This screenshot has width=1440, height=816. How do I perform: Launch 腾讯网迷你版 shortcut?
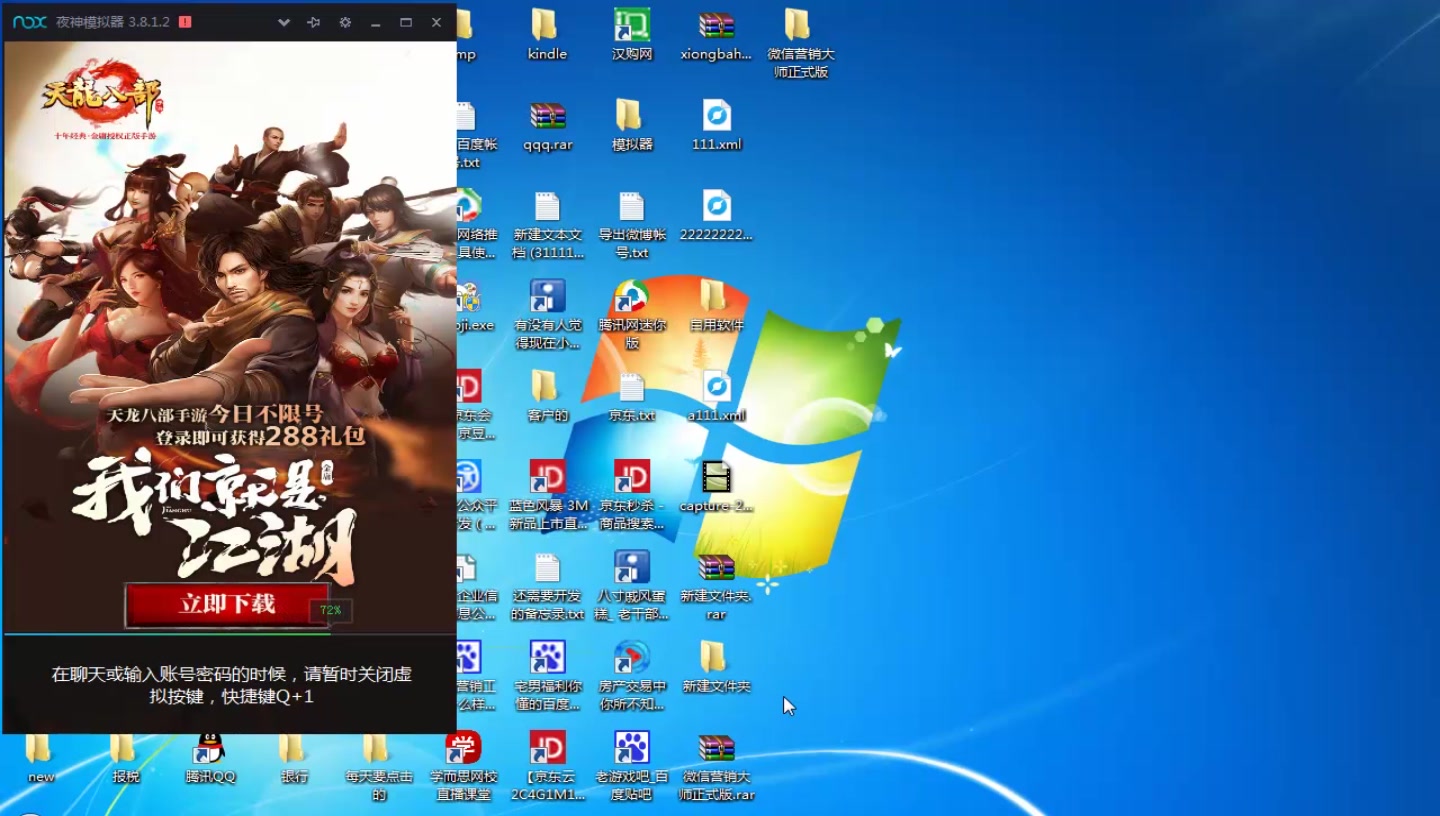tap(632, 314)
